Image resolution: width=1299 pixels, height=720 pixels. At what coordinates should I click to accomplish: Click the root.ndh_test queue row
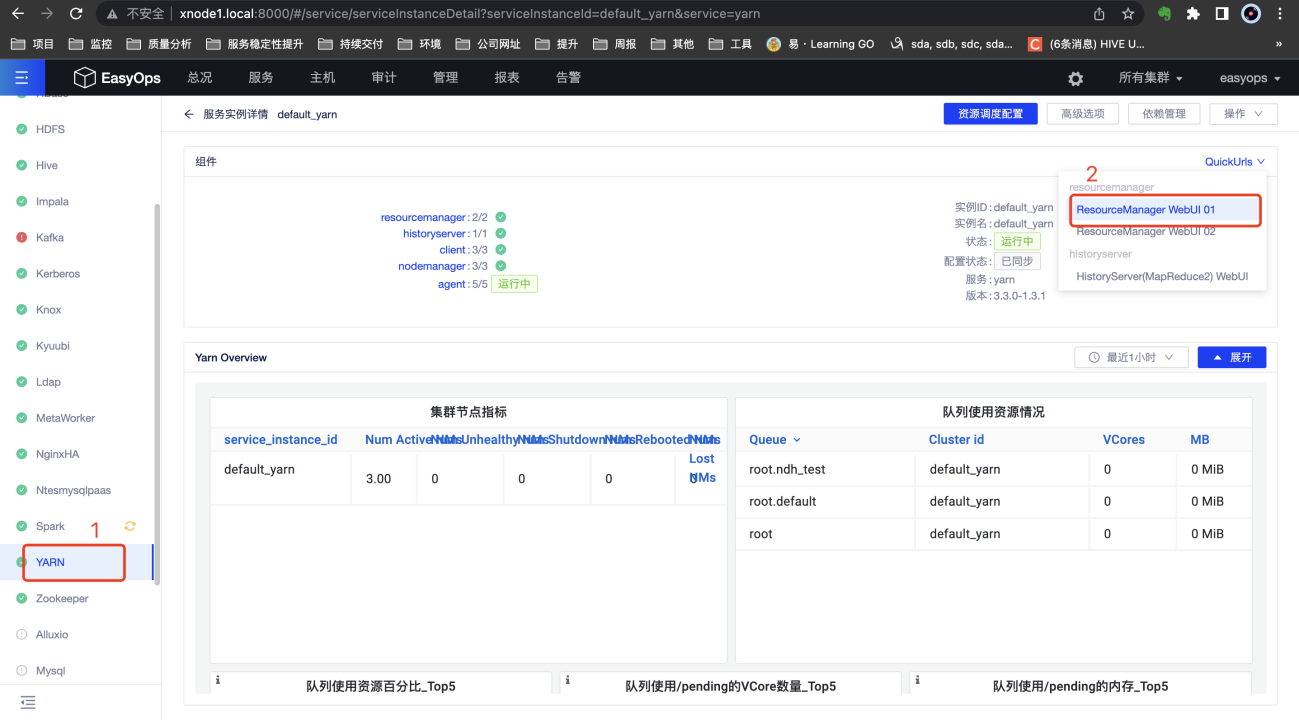993,469
